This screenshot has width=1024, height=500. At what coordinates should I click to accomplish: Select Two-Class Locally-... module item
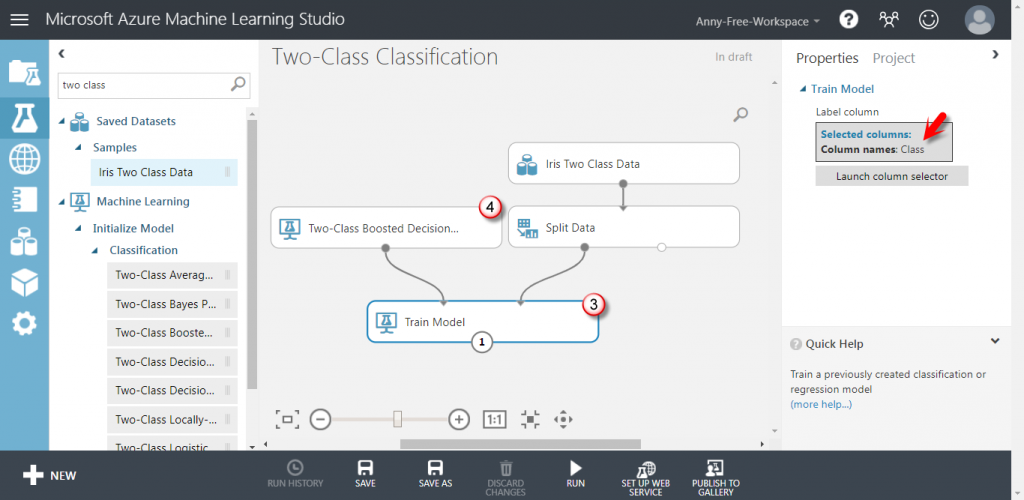point(172,419)
